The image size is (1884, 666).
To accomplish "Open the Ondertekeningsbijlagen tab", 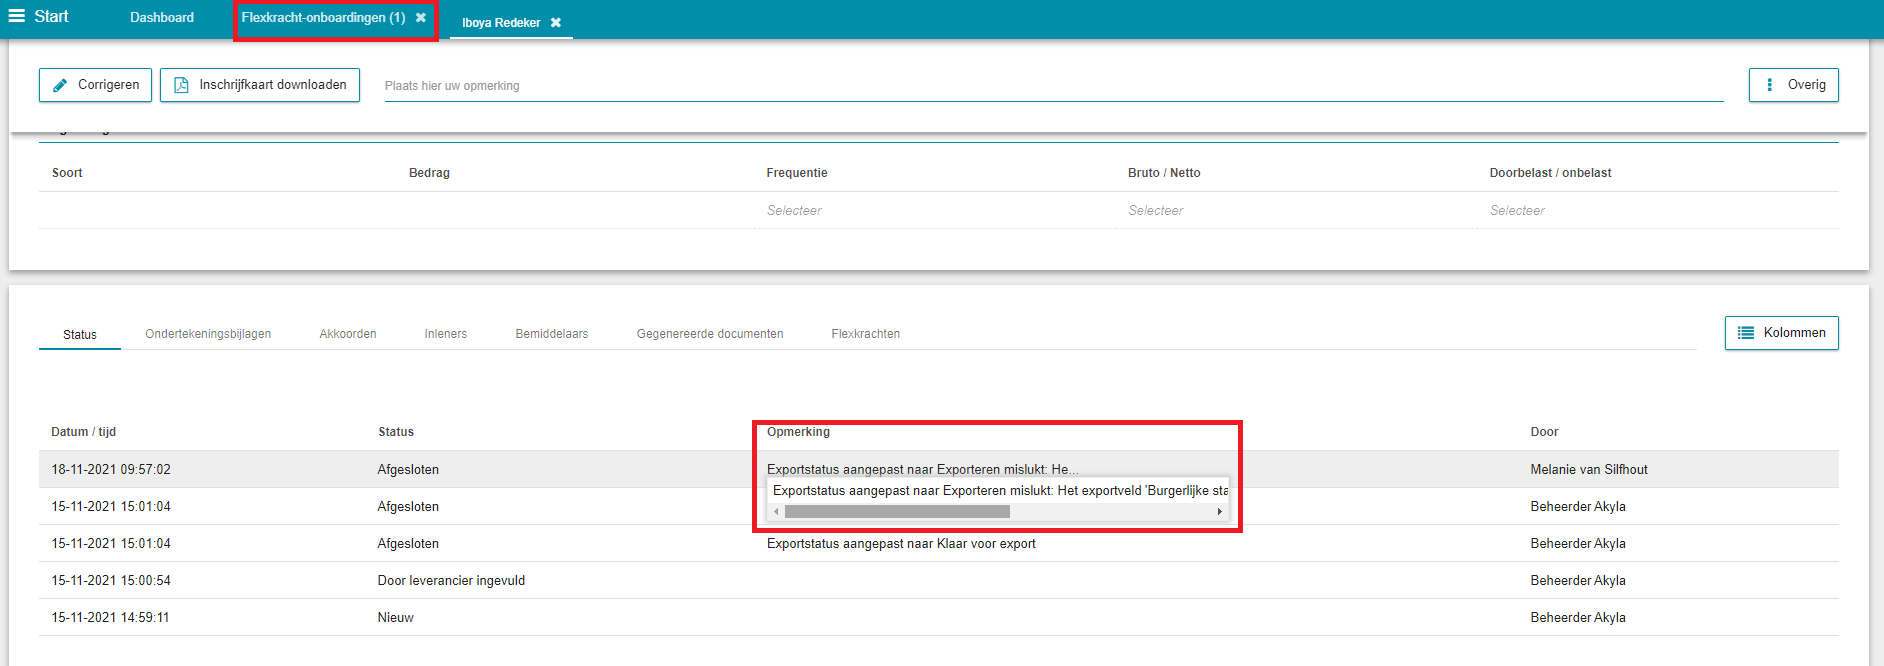I will tap(208, 334).
